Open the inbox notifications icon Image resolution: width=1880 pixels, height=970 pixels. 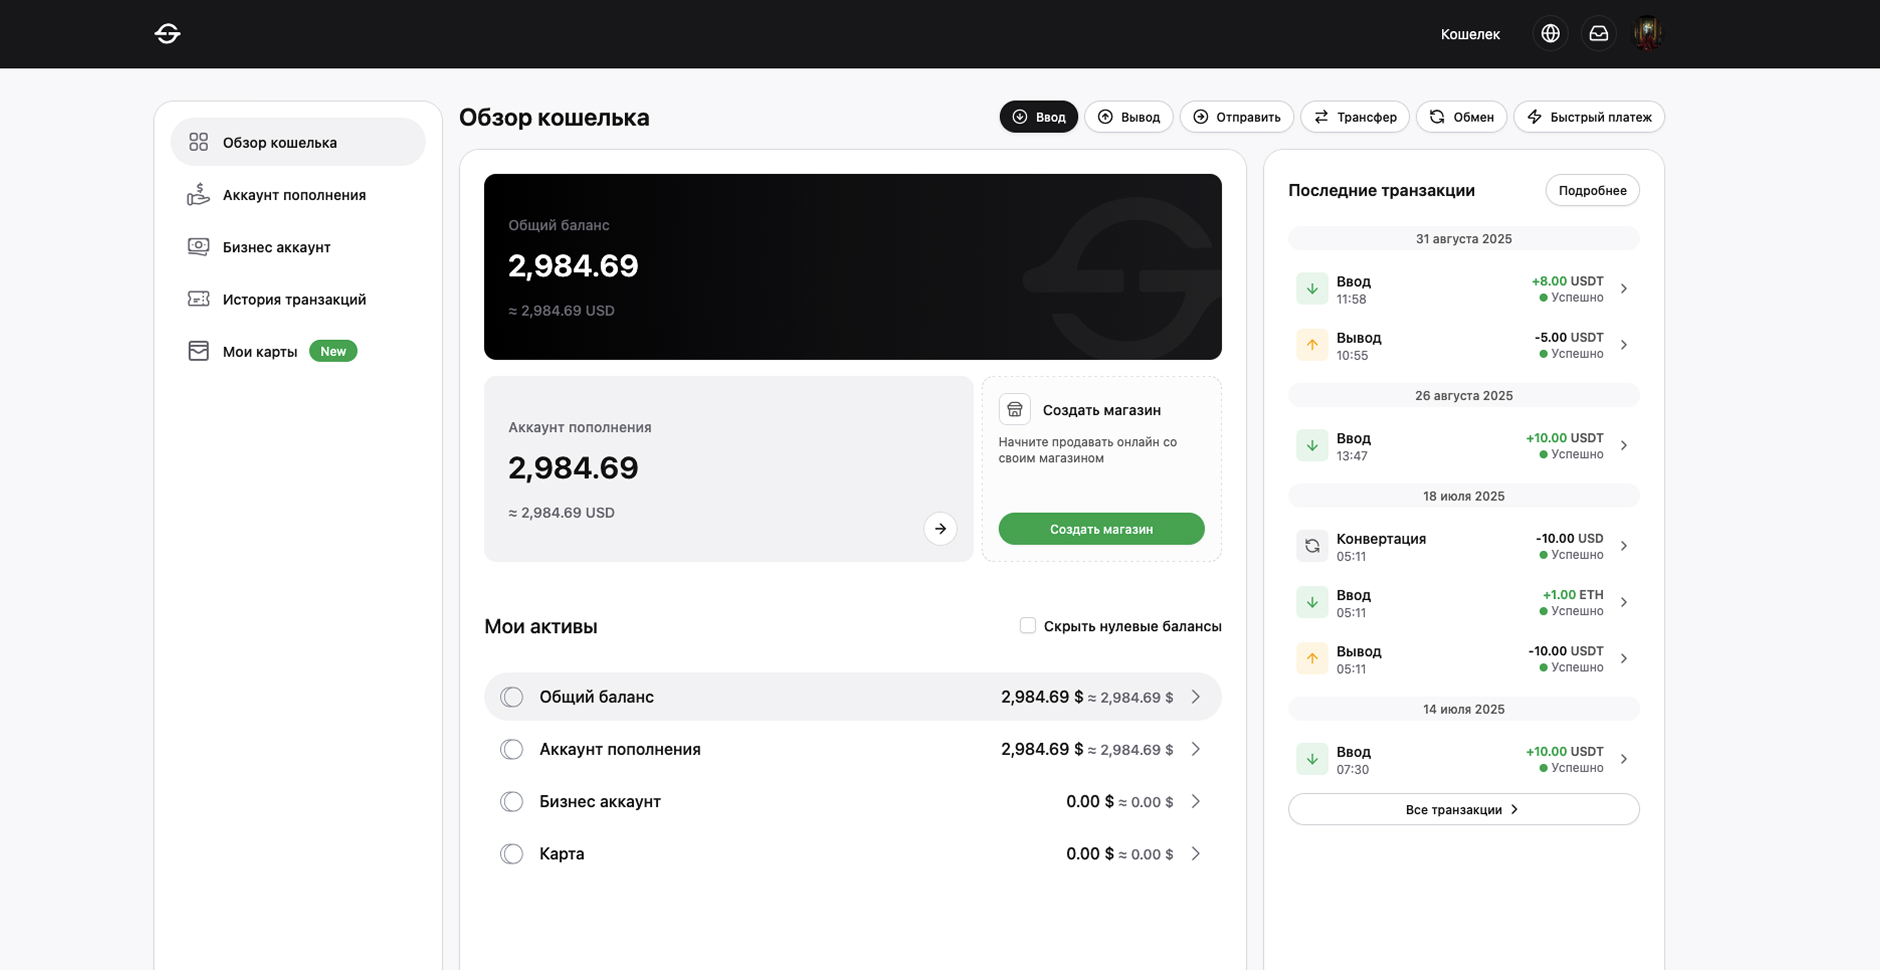point(1598,34)
